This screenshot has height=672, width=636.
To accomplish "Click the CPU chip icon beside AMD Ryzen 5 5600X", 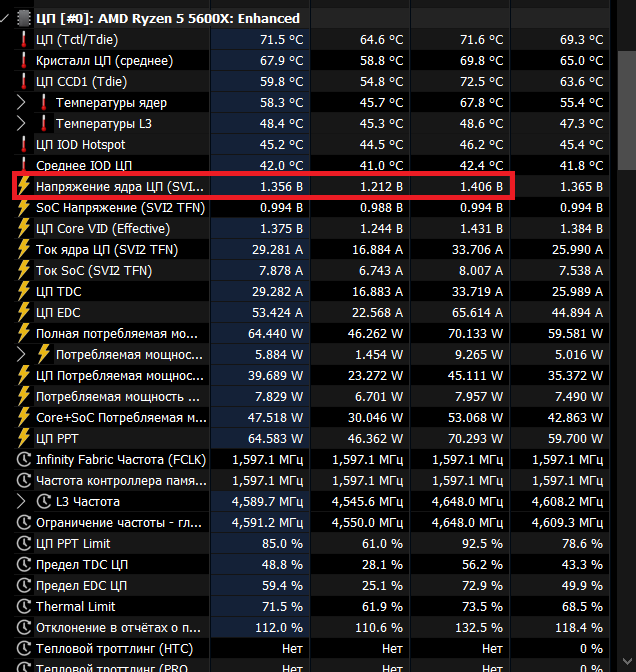I will [24, 18].
